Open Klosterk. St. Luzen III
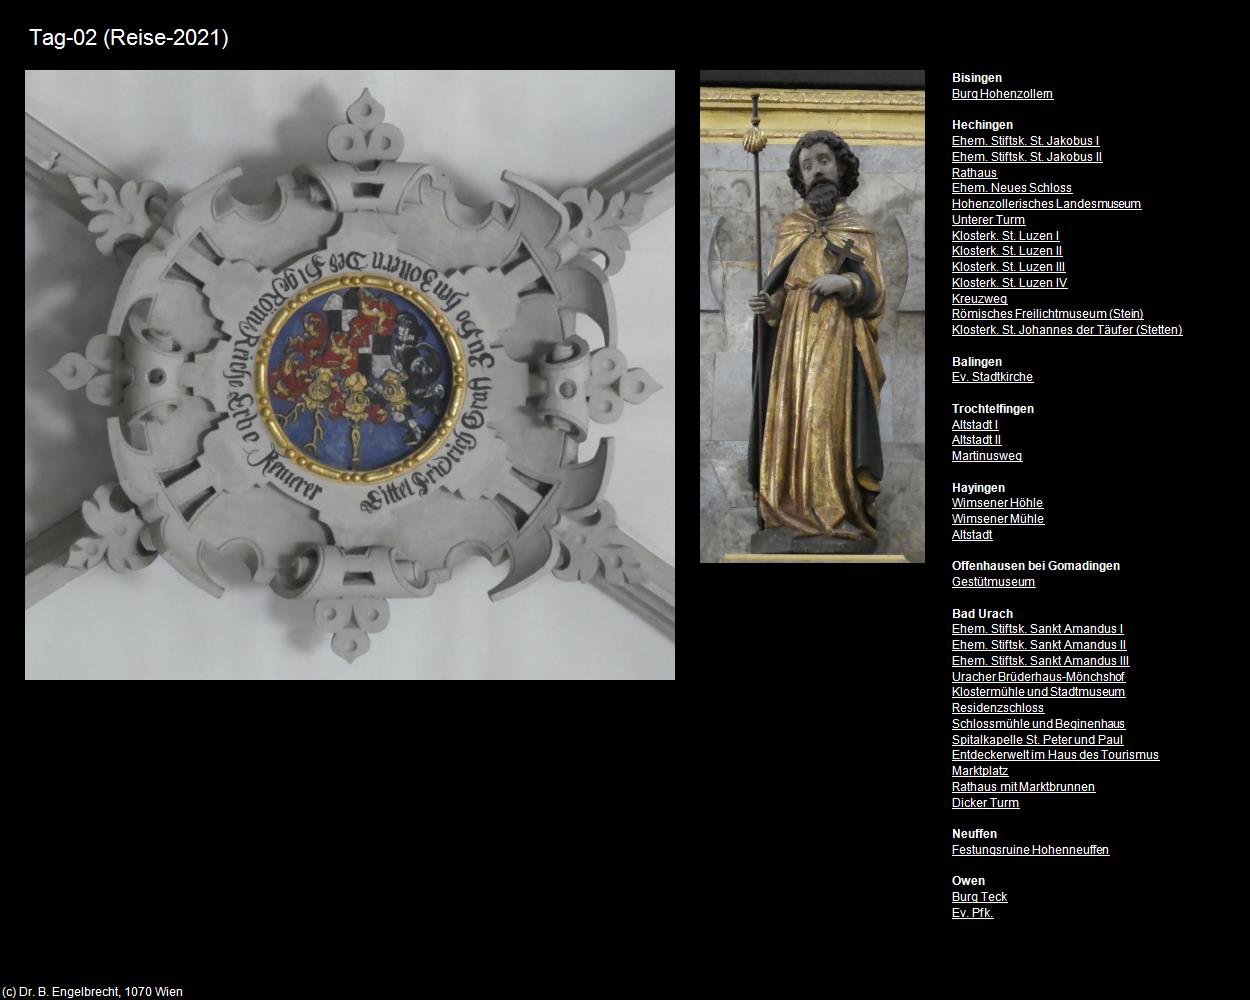 (x=1008, y=267)
